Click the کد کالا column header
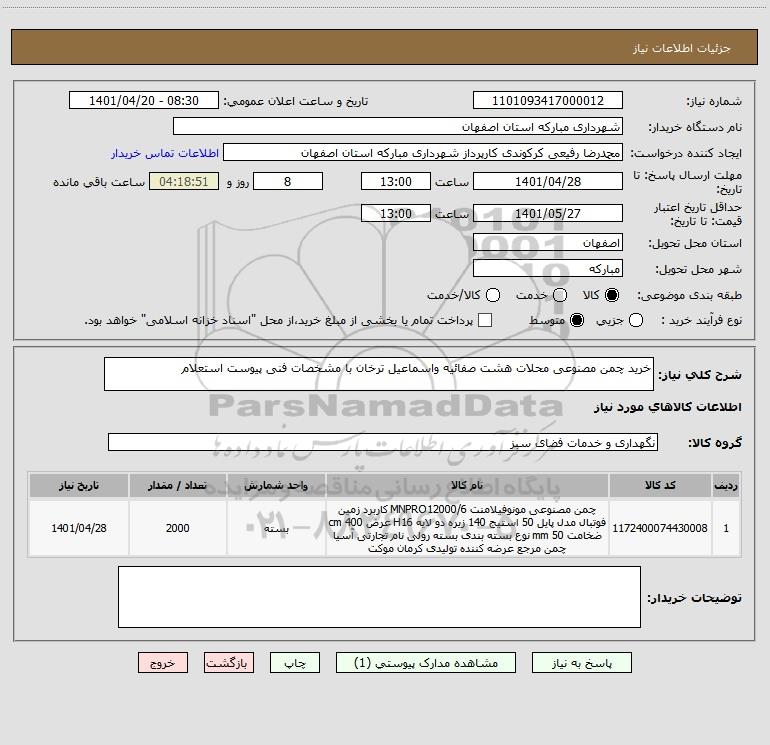 pyautogui.click(x=660, y=485)
